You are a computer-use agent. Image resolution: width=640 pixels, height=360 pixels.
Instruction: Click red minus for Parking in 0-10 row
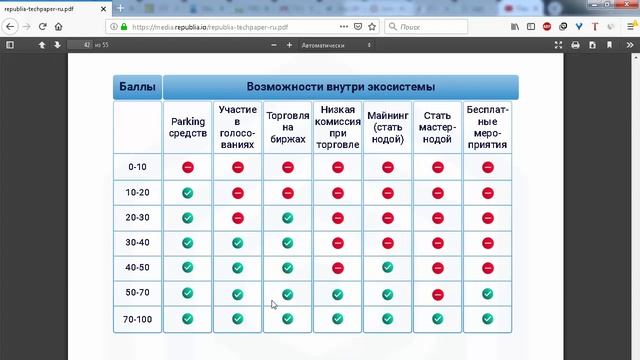tap(188, 167)
